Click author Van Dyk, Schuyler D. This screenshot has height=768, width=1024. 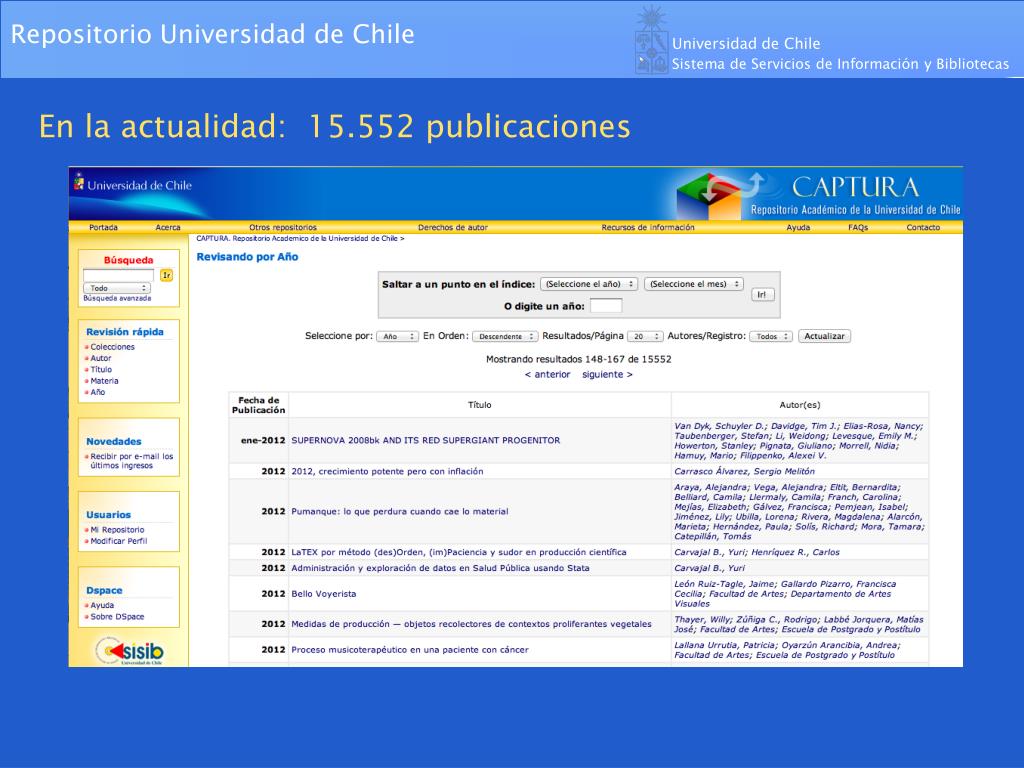[x=720, y=426]
